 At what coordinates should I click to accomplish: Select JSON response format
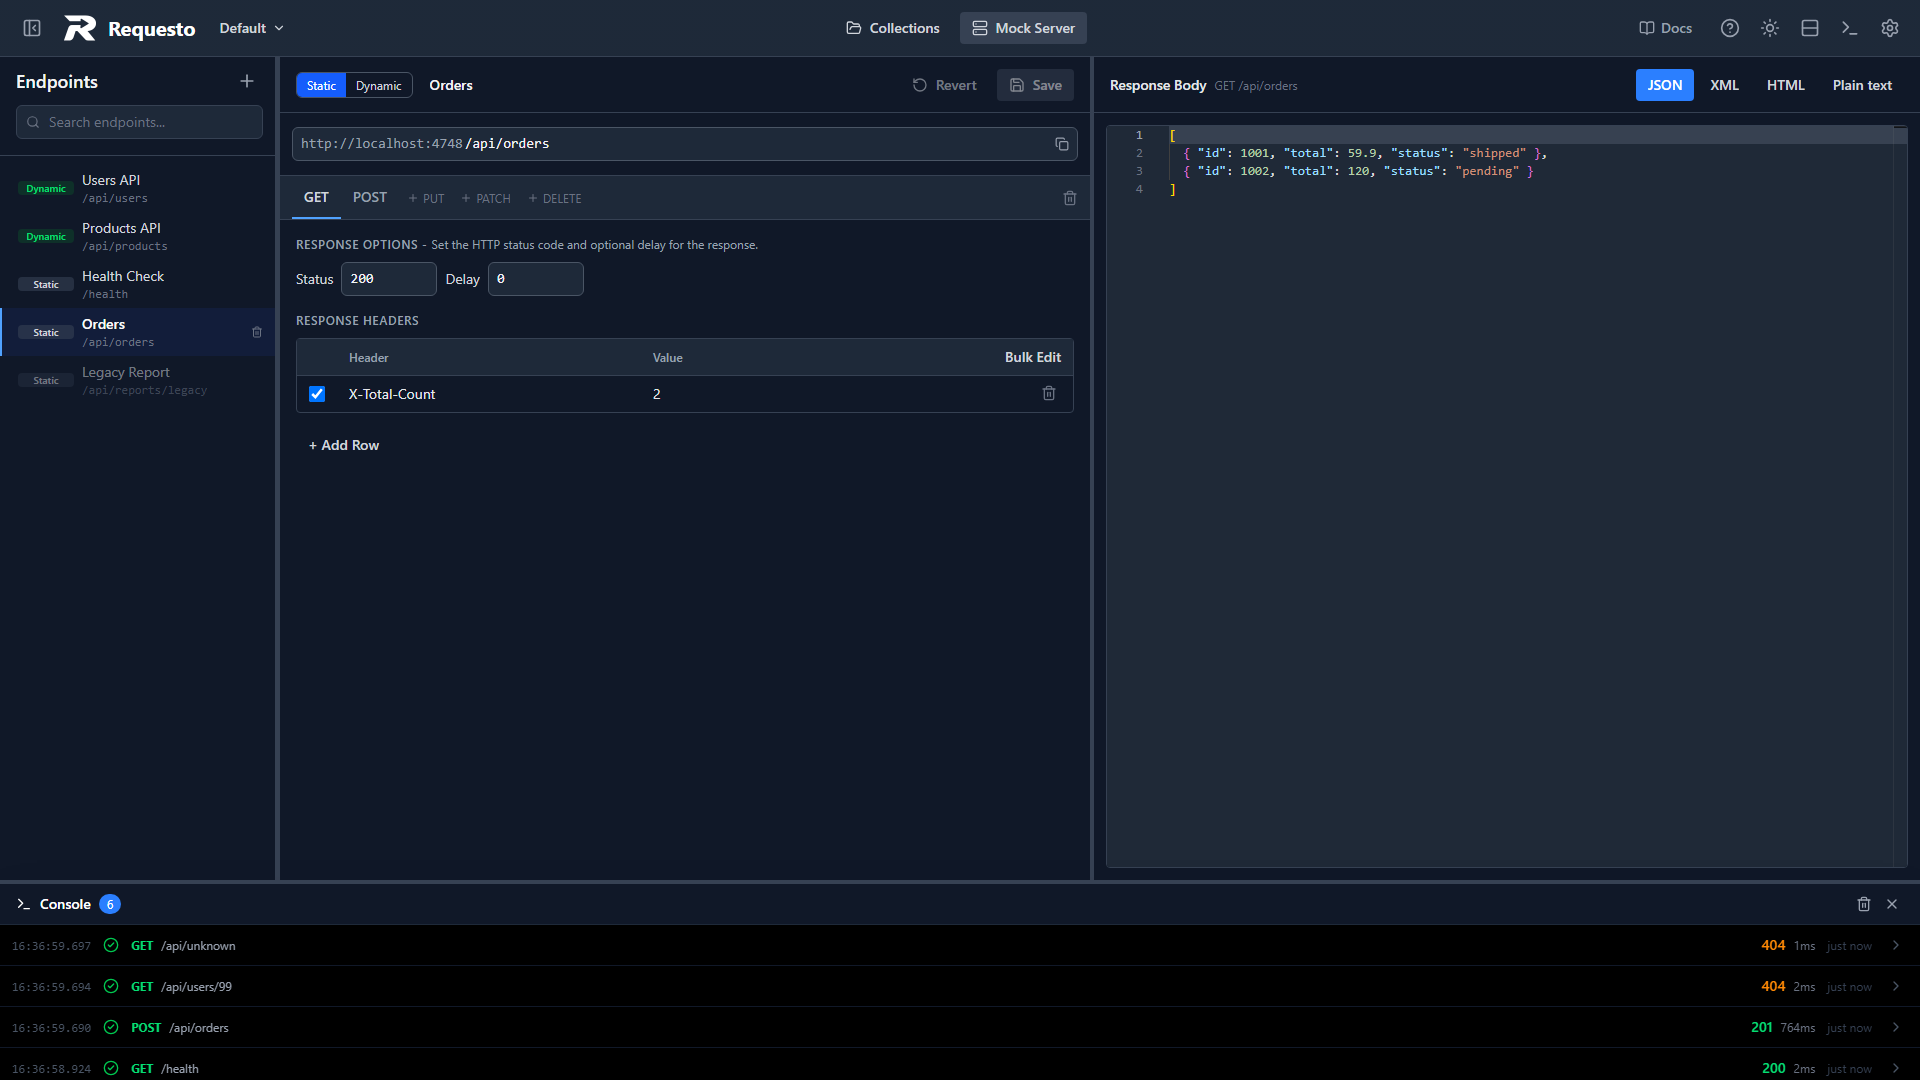pos(1665,85)
